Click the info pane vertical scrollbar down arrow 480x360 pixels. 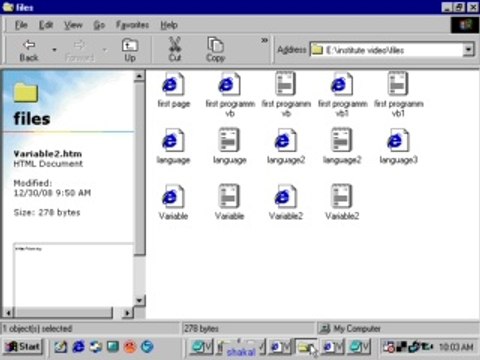(x=139, y=300)
